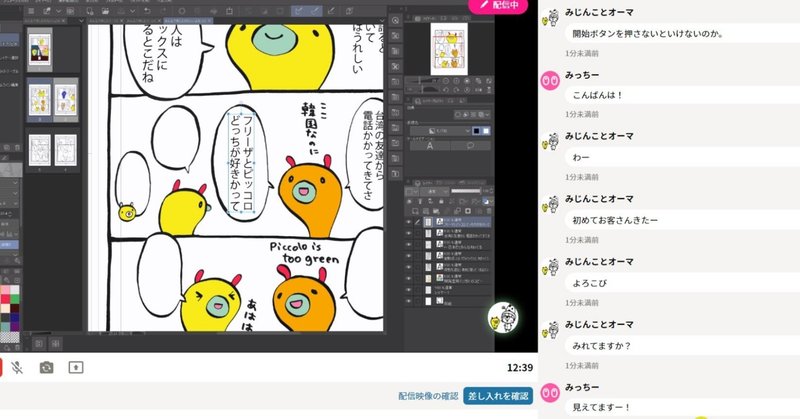This screenshot has height=419, width=800.
Task: Click the chat message 初めてお客さんきたー
Action: tap(615, 220)
